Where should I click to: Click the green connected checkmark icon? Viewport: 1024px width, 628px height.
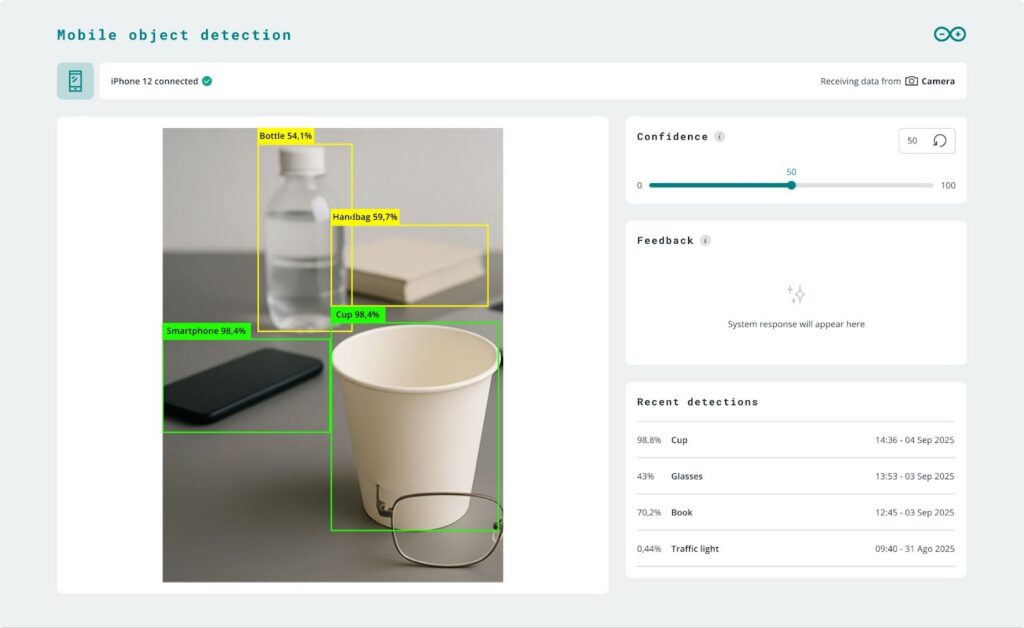tap(207, 81)
